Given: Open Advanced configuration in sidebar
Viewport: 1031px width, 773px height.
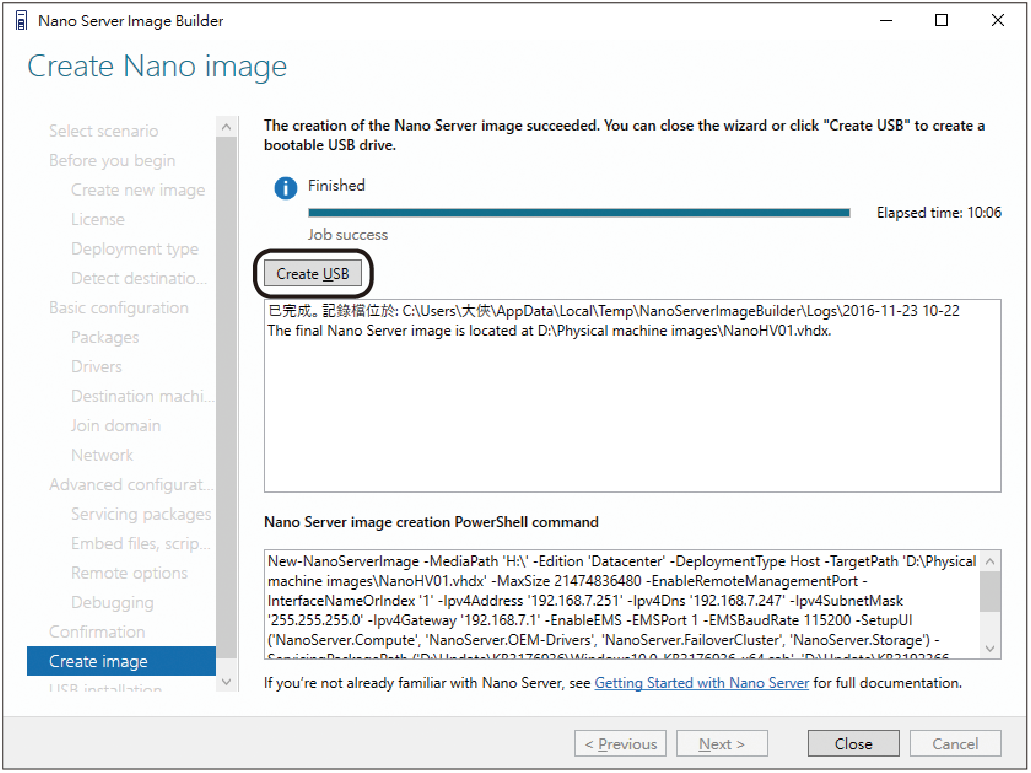Looking at the screenshot, I should (131, 484).
